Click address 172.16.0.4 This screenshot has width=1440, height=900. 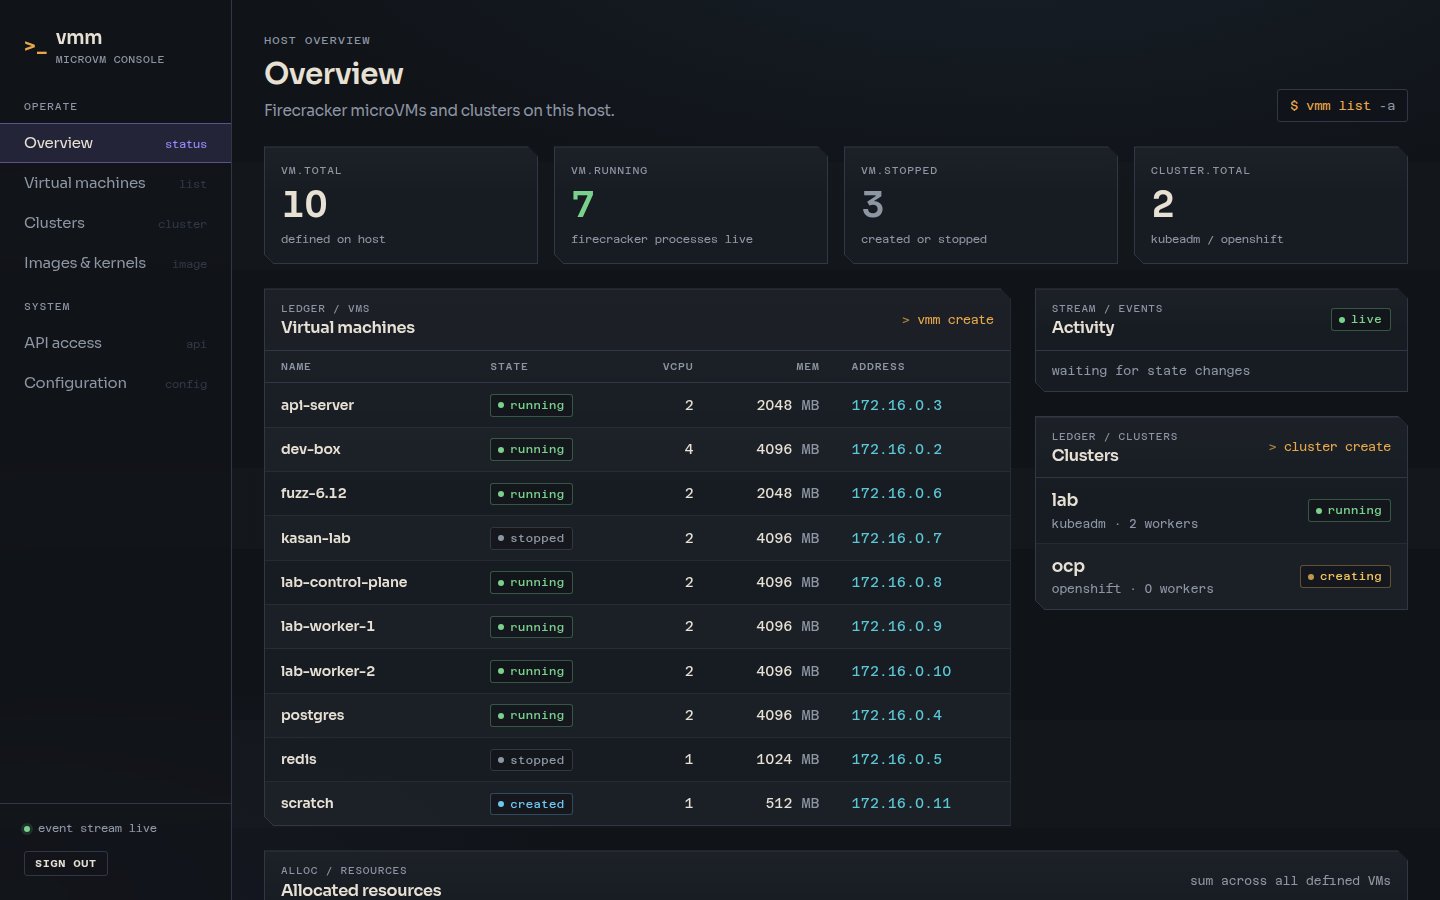tap(896, 715)
